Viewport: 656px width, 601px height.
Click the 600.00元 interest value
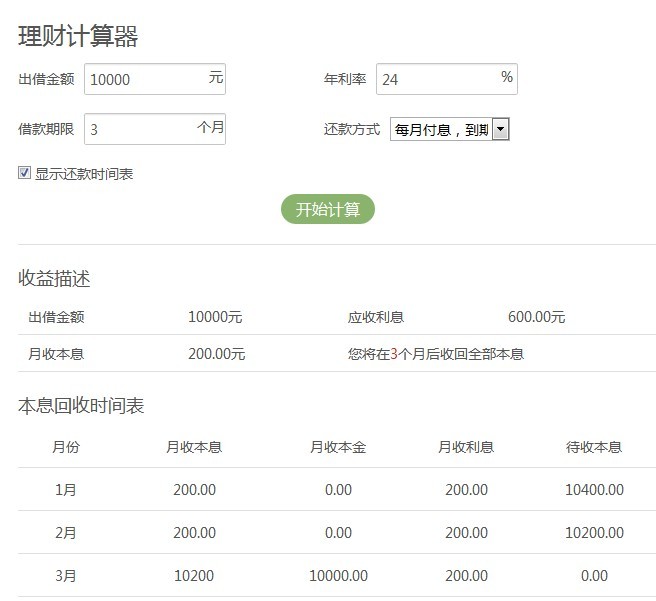click(x=536, y=317)
